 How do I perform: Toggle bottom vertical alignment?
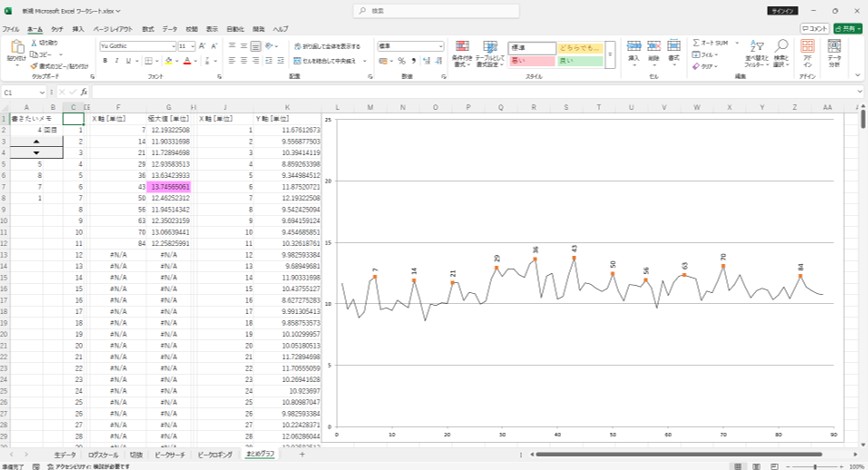click(256, 46)
